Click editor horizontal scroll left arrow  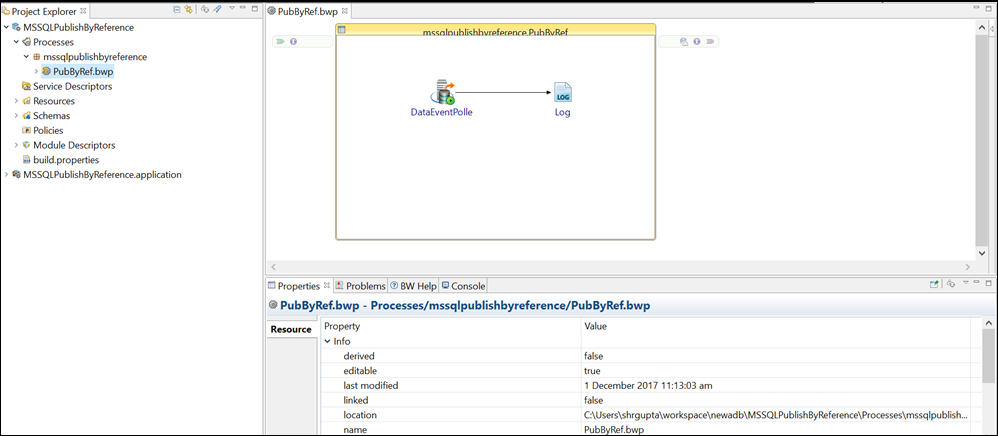click(274, 267)
